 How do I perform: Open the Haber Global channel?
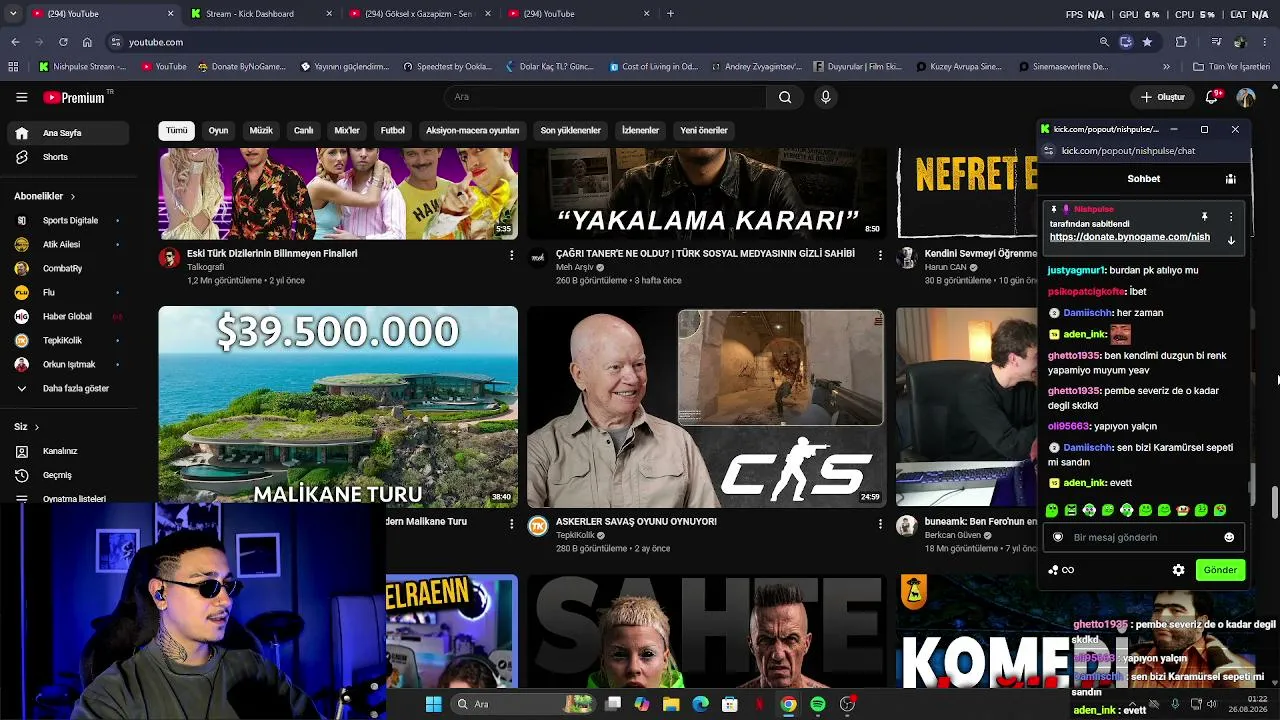[x=68, y=316]
